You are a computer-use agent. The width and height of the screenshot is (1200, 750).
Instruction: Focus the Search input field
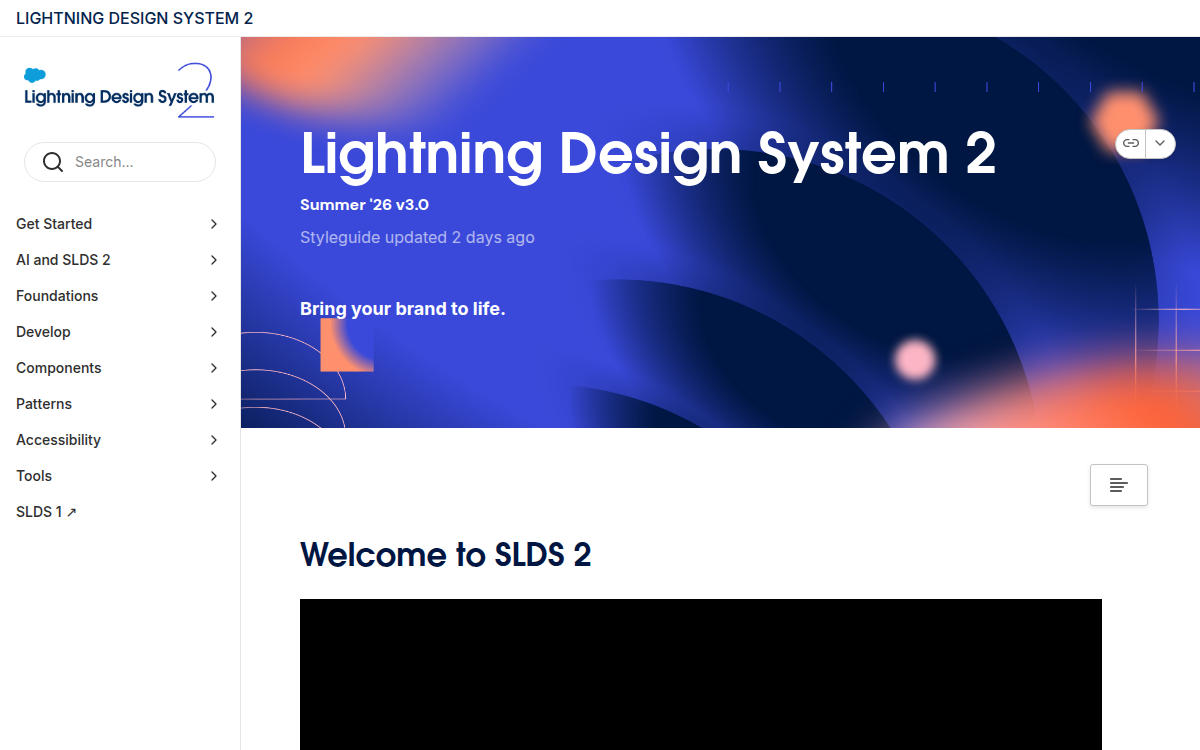(x=120, y=162)
